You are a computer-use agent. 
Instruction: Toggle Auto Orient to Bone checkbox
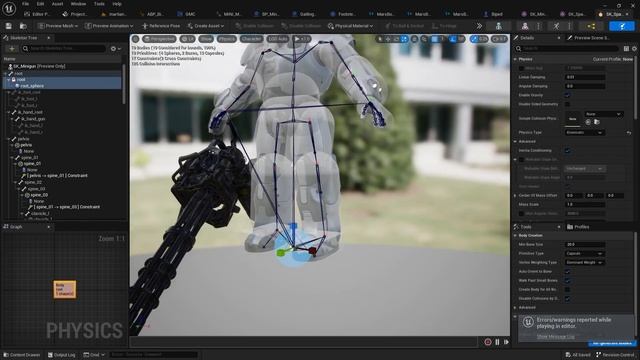coord(567,271)
